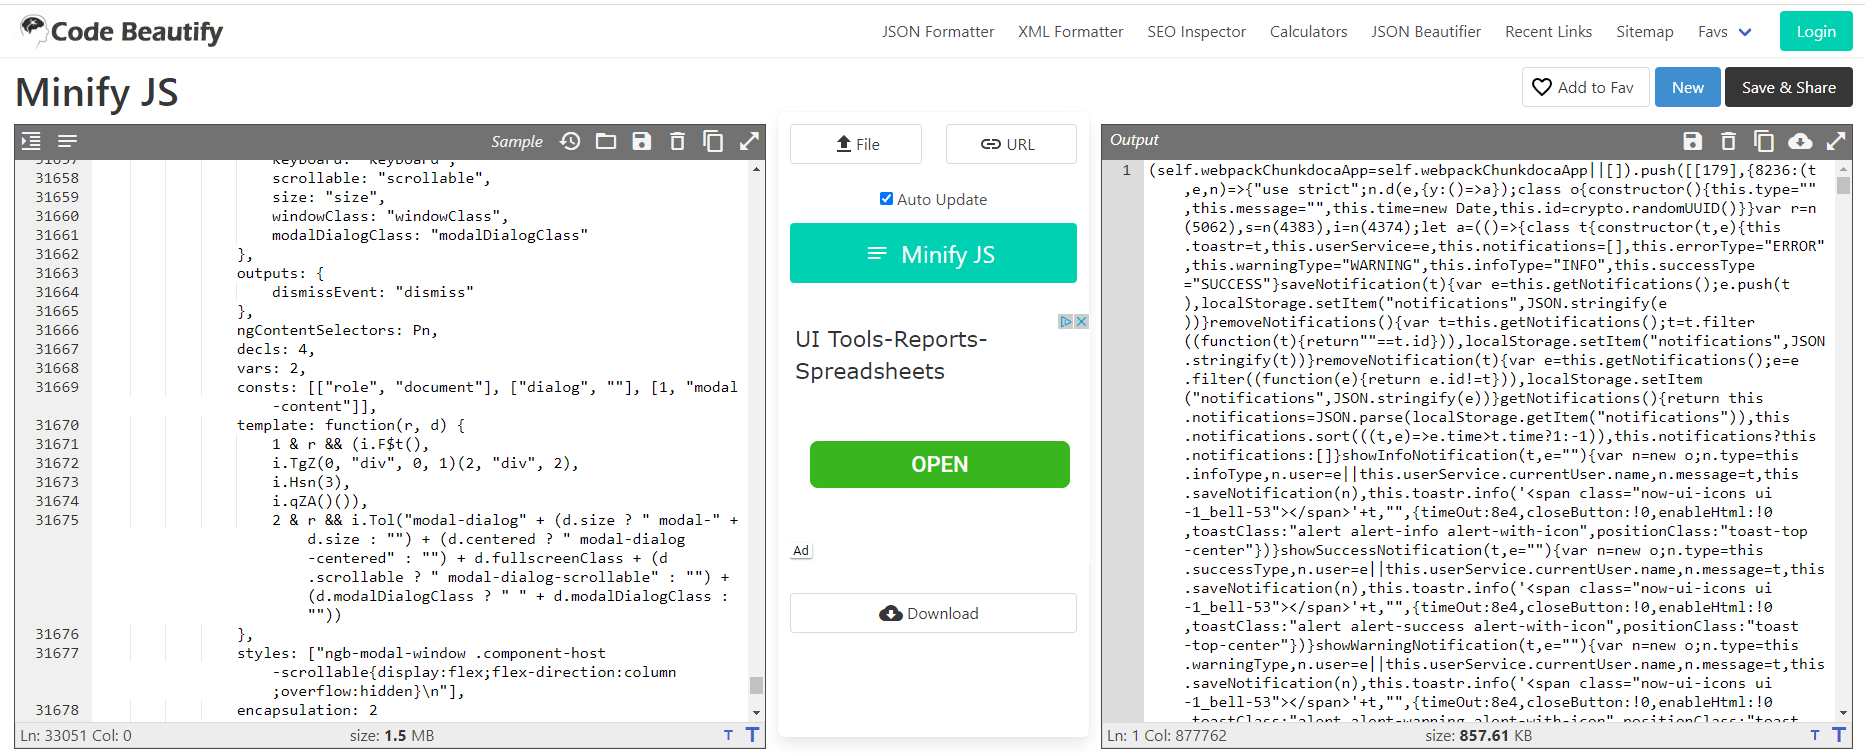Open SEO Inspector from the top menu
Viewport: 1865px width, 754px height.
click(1196, 32)
